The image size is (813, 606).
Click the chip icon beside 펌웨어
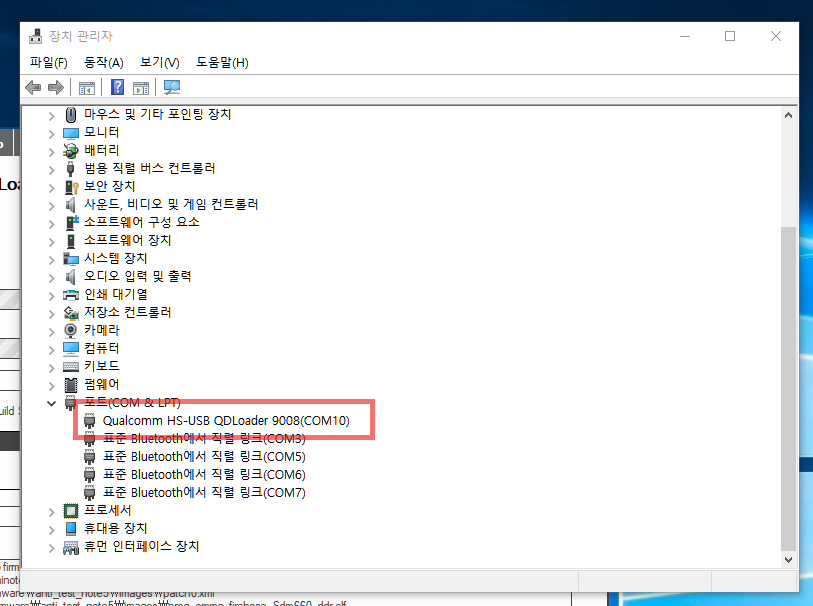coord(71,385)
